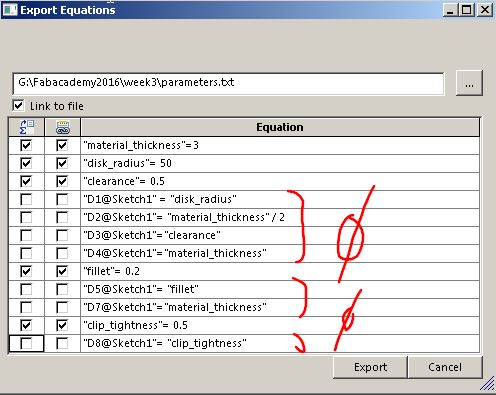Maximize the Export Equations window

pyautogui.click(x=467, y=10)
